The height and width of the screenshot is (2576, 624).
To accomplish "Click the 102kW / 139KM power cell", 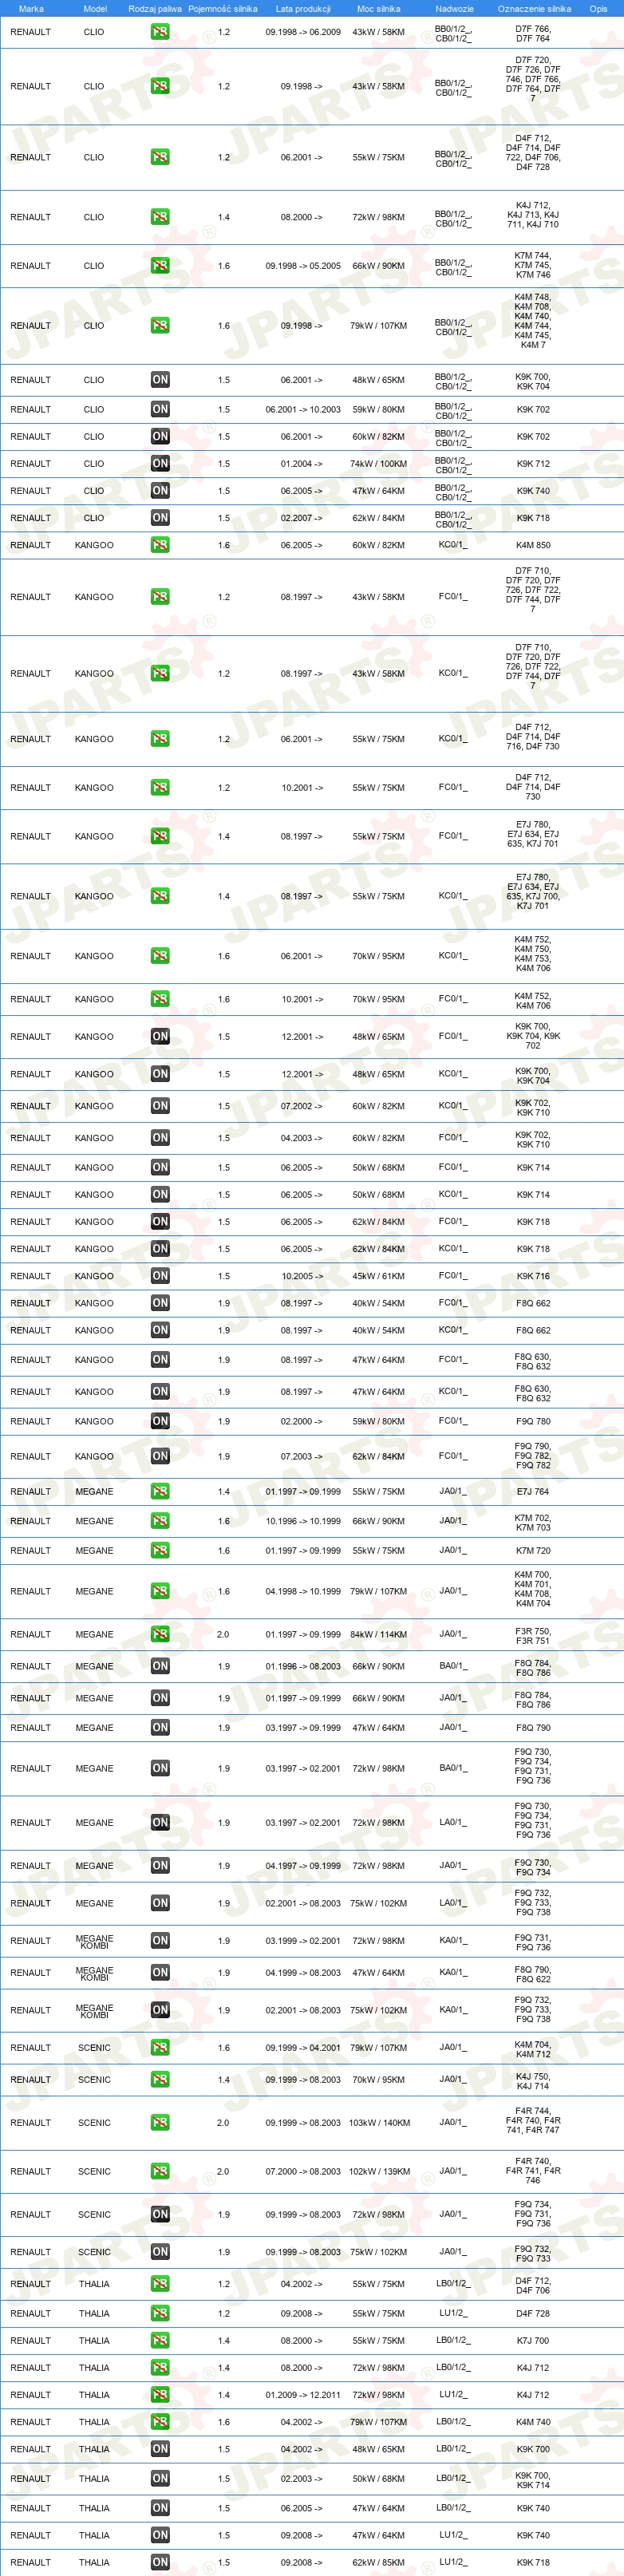I will pos(378,2171).
